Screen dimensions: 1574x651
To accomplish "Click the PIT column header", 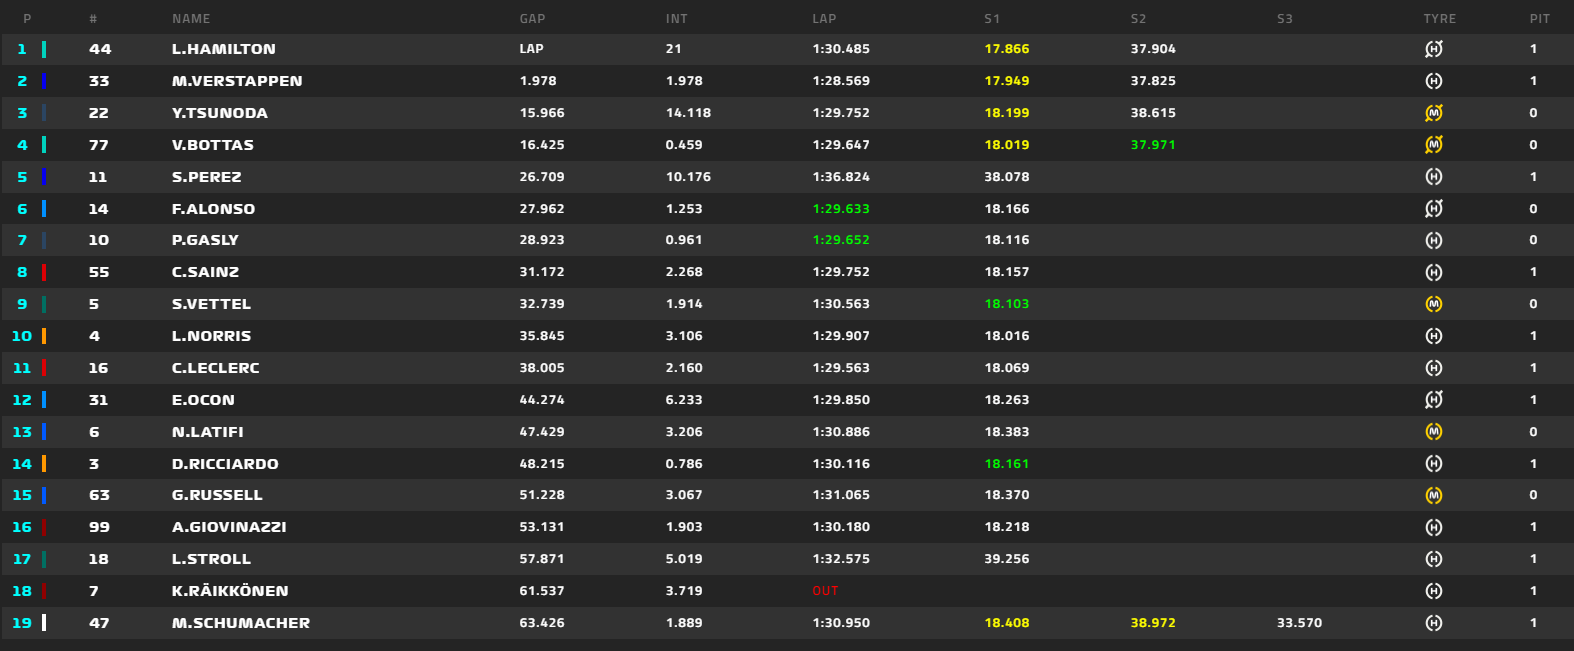I will pos(1540,19).
